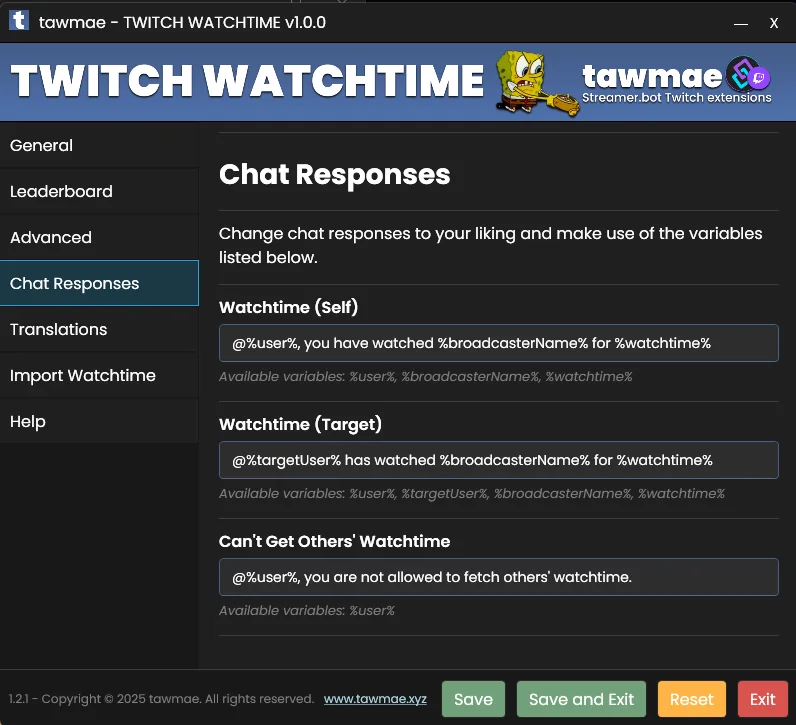
Task: Click the "Can't Get Others' Watchtime" label
Action: point(335,541)
